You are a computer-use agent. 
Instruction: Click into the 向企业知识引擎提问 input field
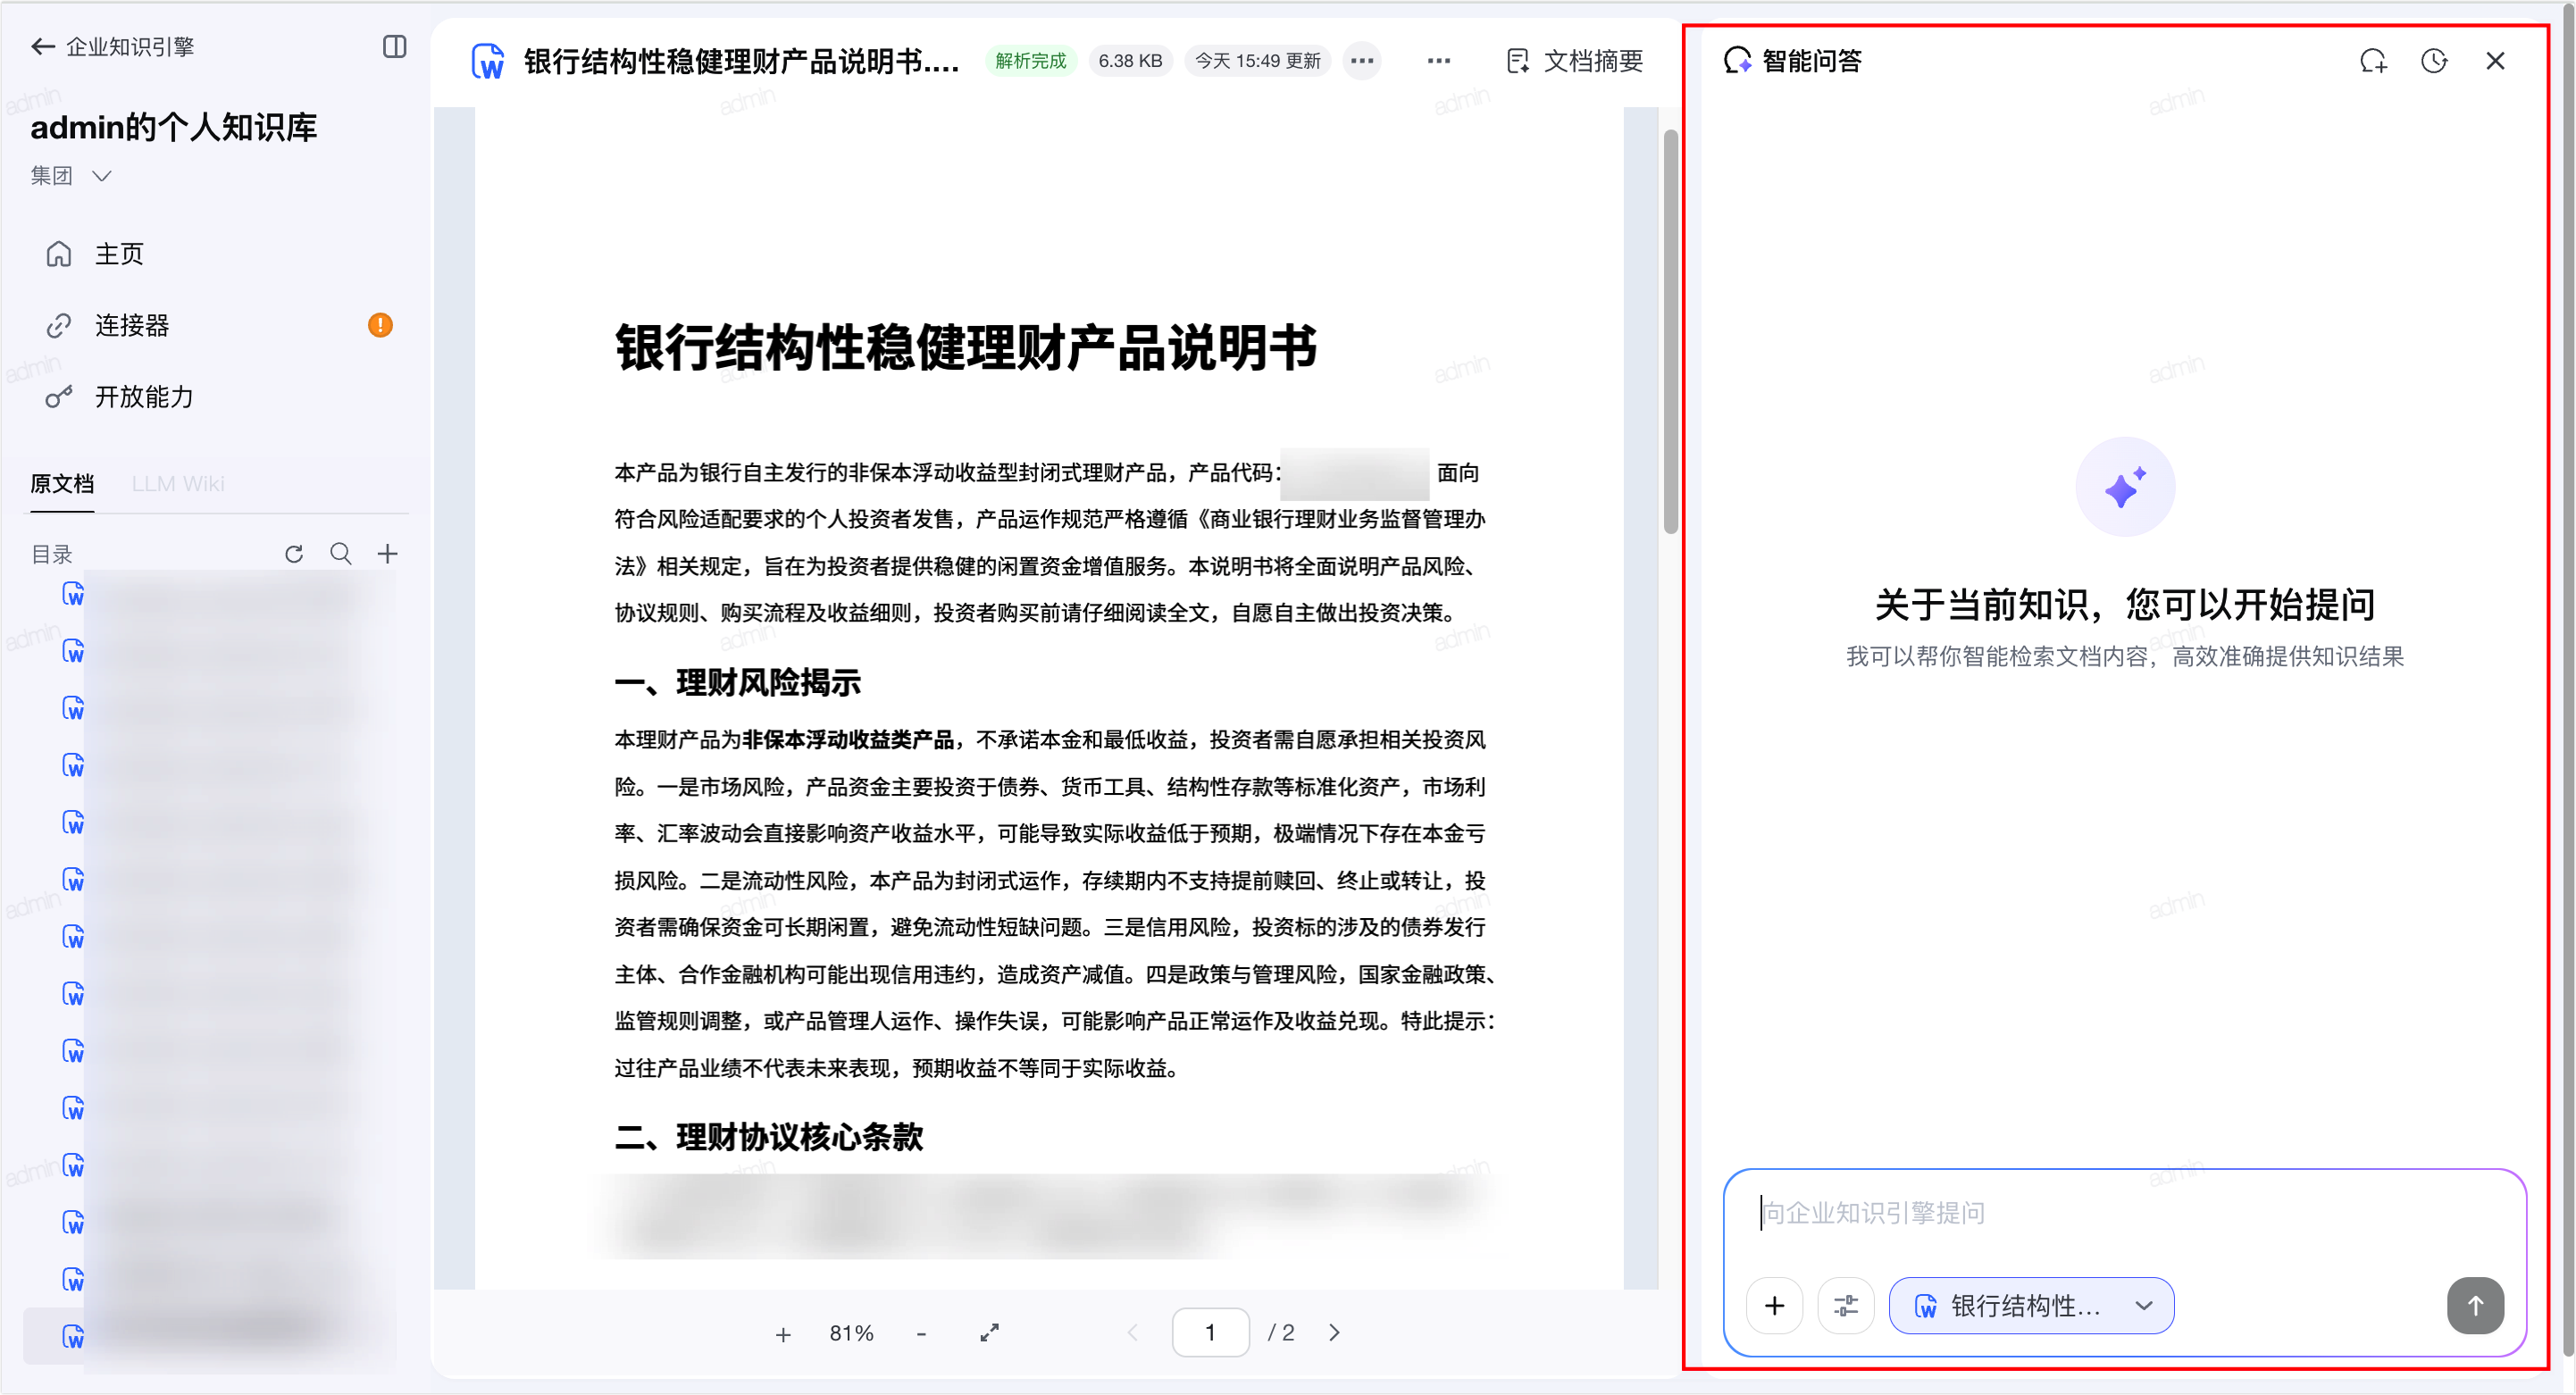click(x=2124, y=1214)
